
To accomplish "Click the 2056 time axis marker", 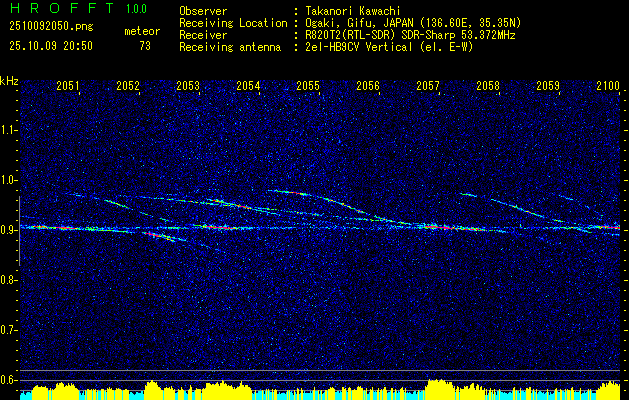I will 368,86.
